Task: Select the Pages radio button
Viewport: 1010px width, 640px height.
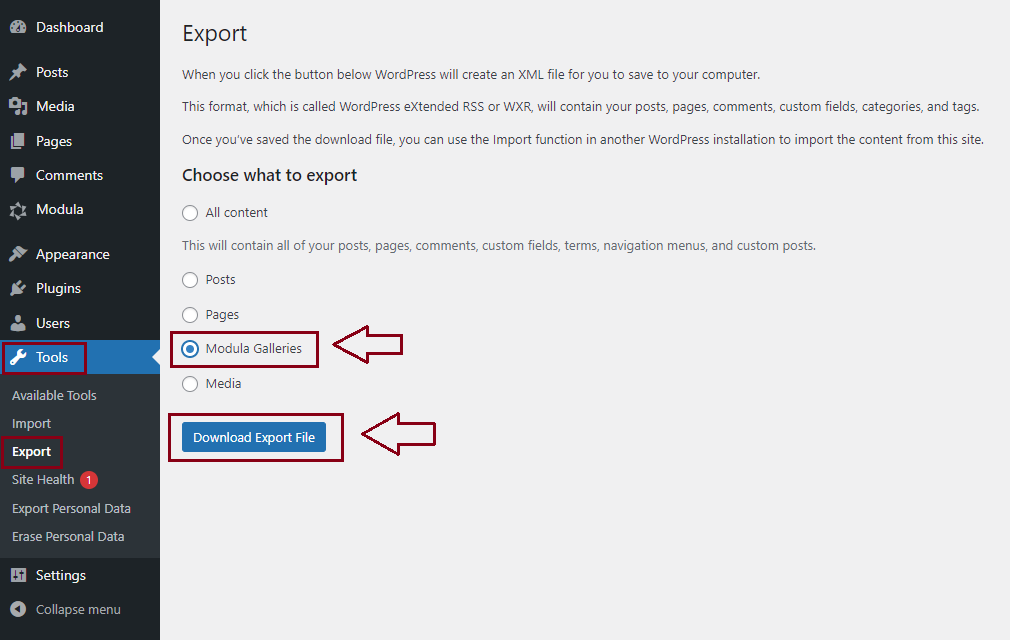Action: tap(190, 315)
